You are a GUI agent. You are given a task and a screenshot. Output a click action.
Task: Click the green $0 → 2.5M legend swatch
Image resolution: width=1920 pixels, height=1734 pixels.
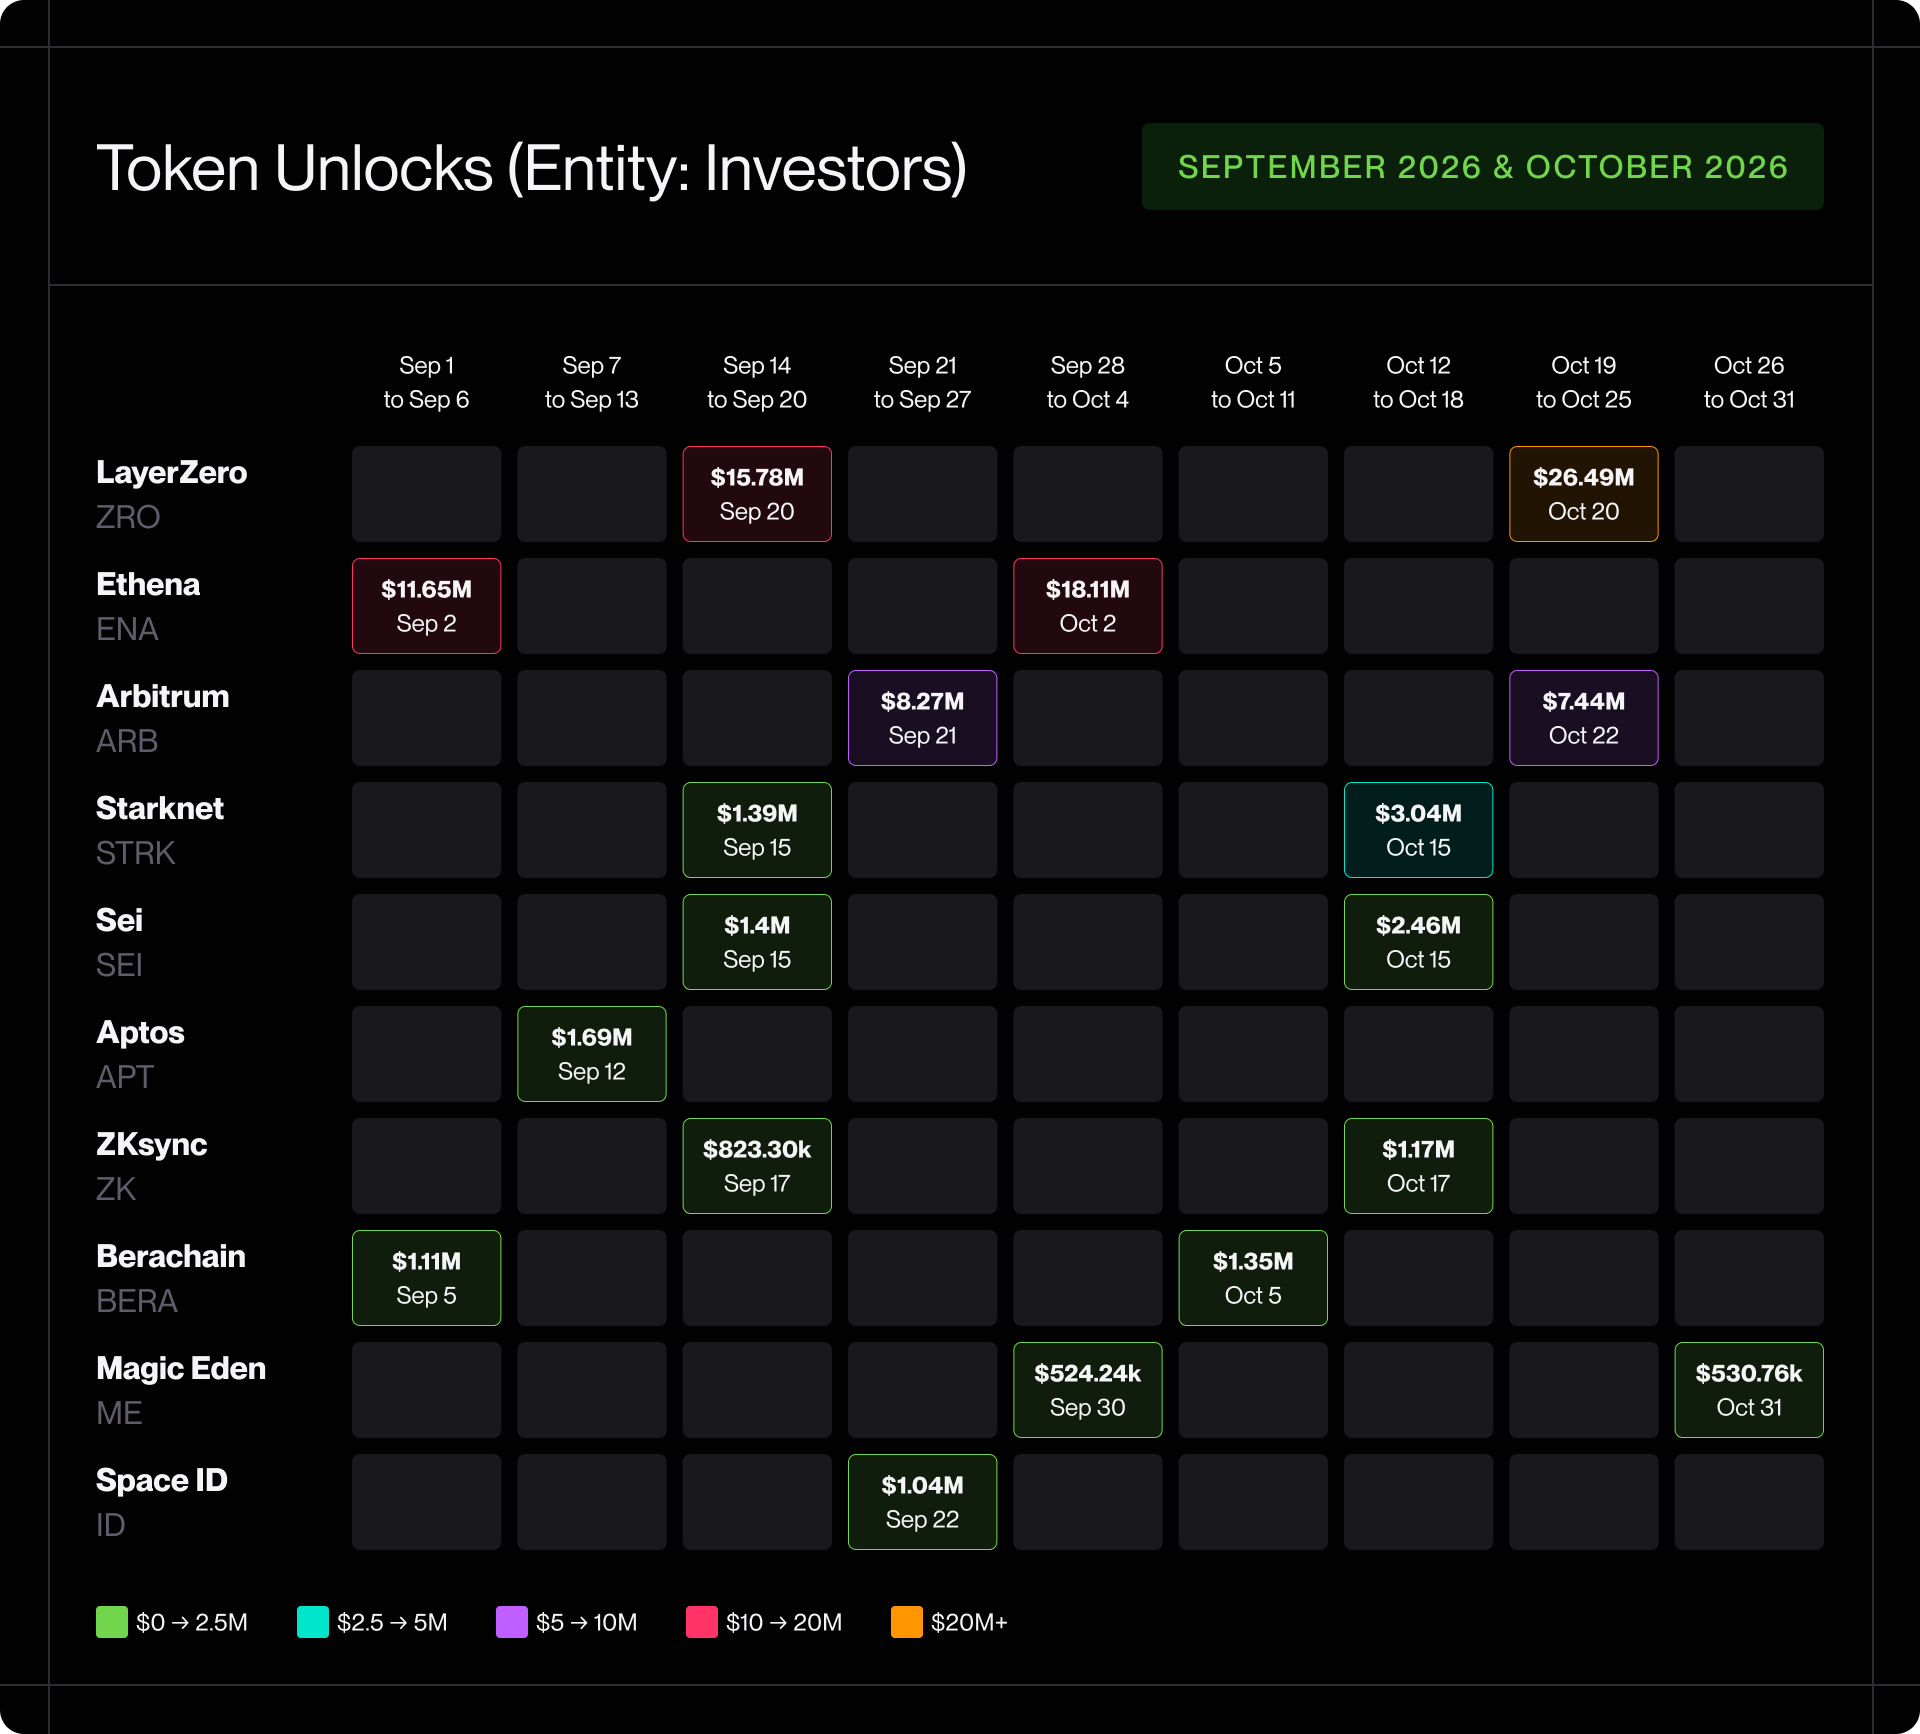coord(112,1622)
